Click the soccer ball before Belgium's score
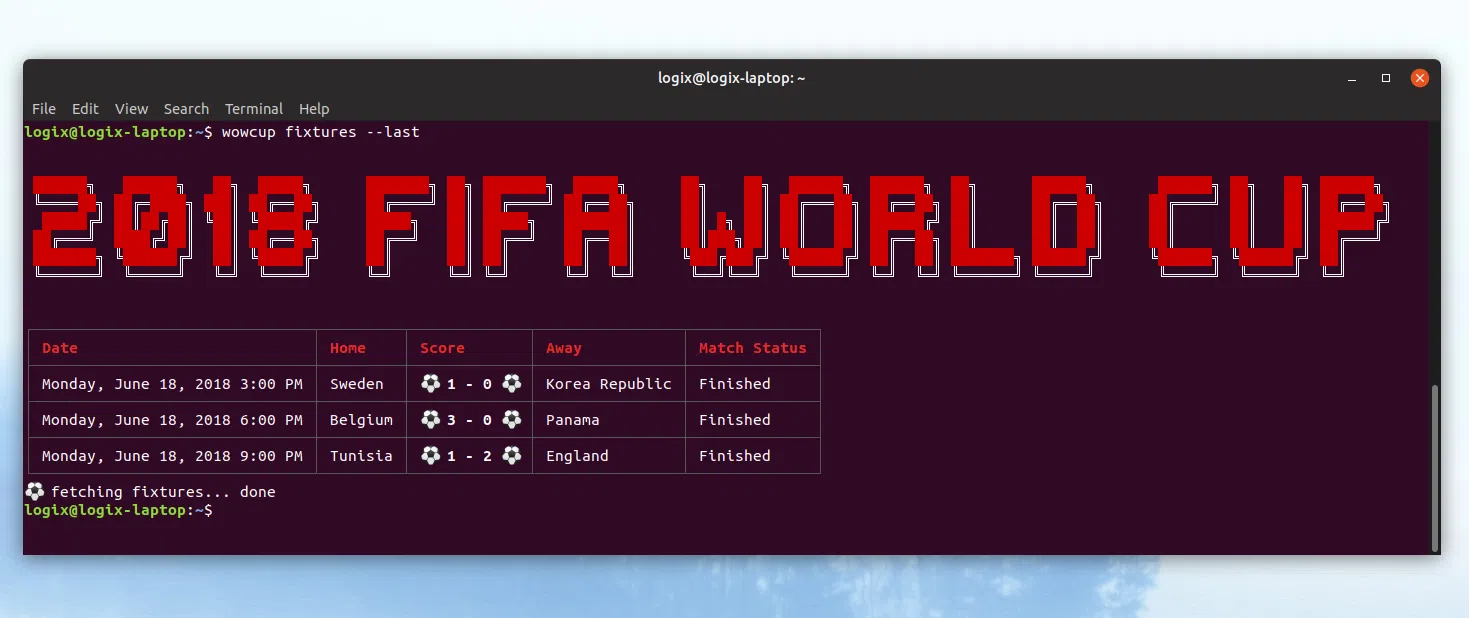The image size is (1469, 618). click(430, 419)
